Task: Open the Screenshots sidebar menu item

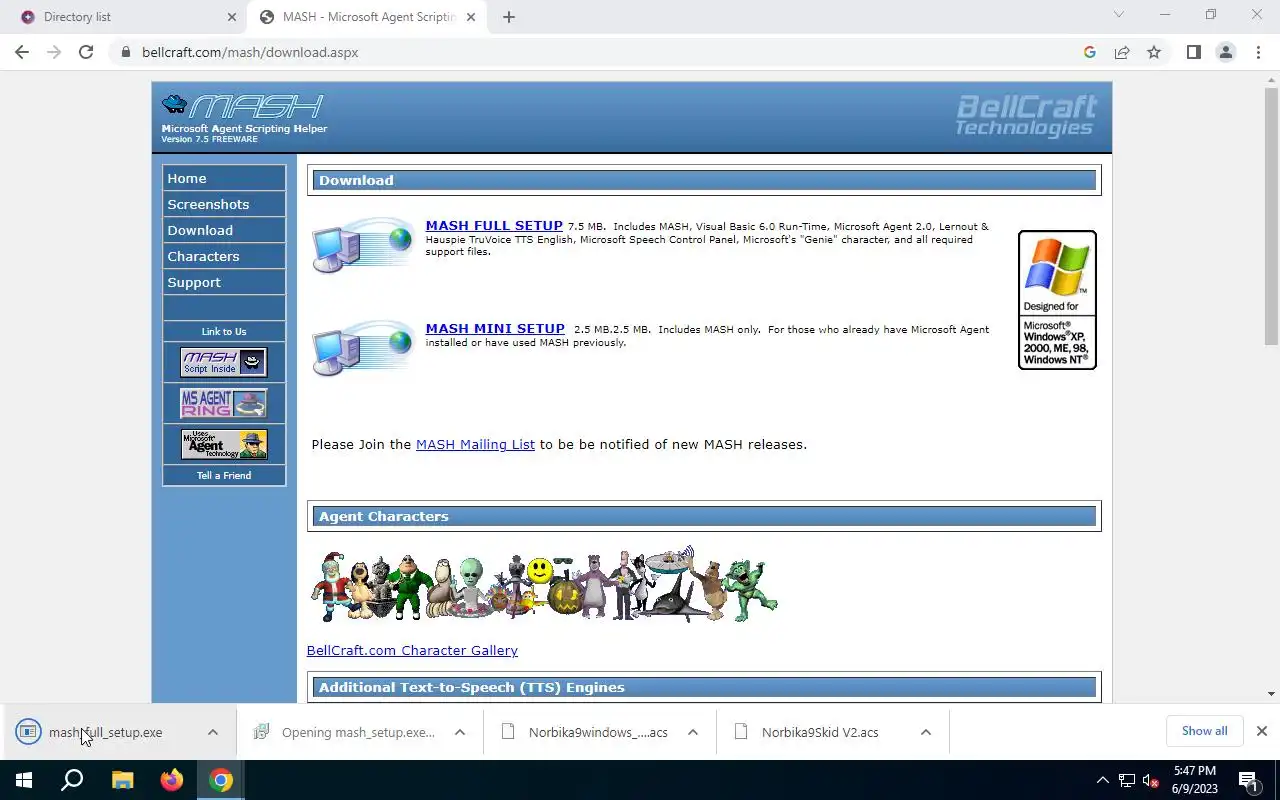Action: [224, 204]
